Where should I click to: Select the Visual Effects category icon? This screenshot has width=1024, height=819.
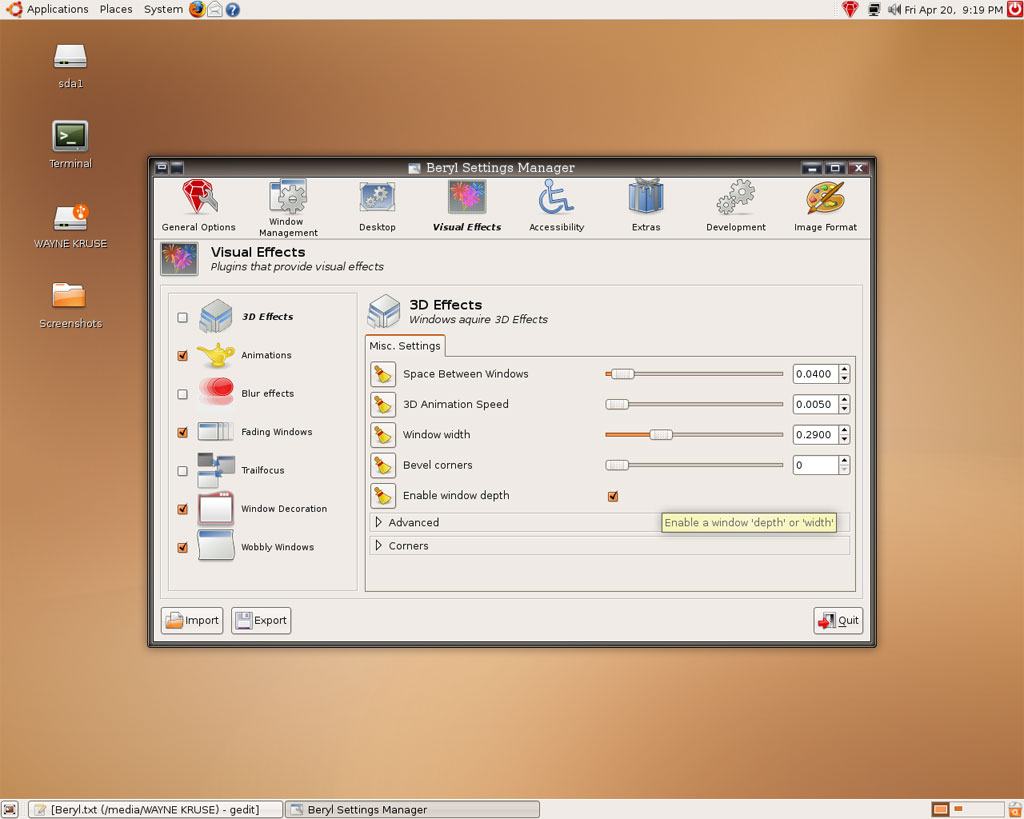pos(467,197)
